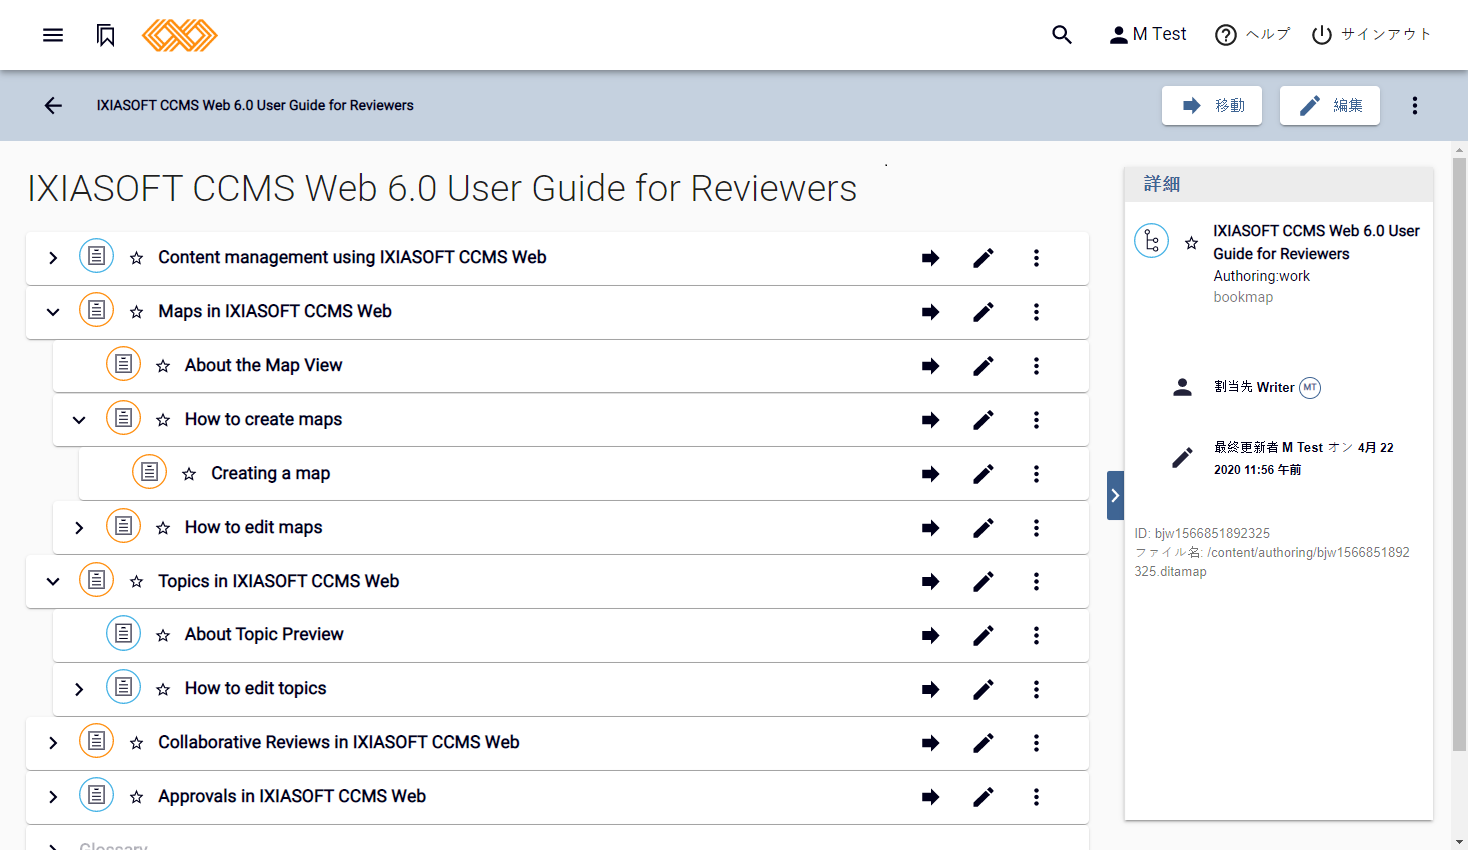This screenshot has width=1468, height=850.
Task: Open more options for Maps in IXIASOFT row
Action: [x=1036, y=312]
